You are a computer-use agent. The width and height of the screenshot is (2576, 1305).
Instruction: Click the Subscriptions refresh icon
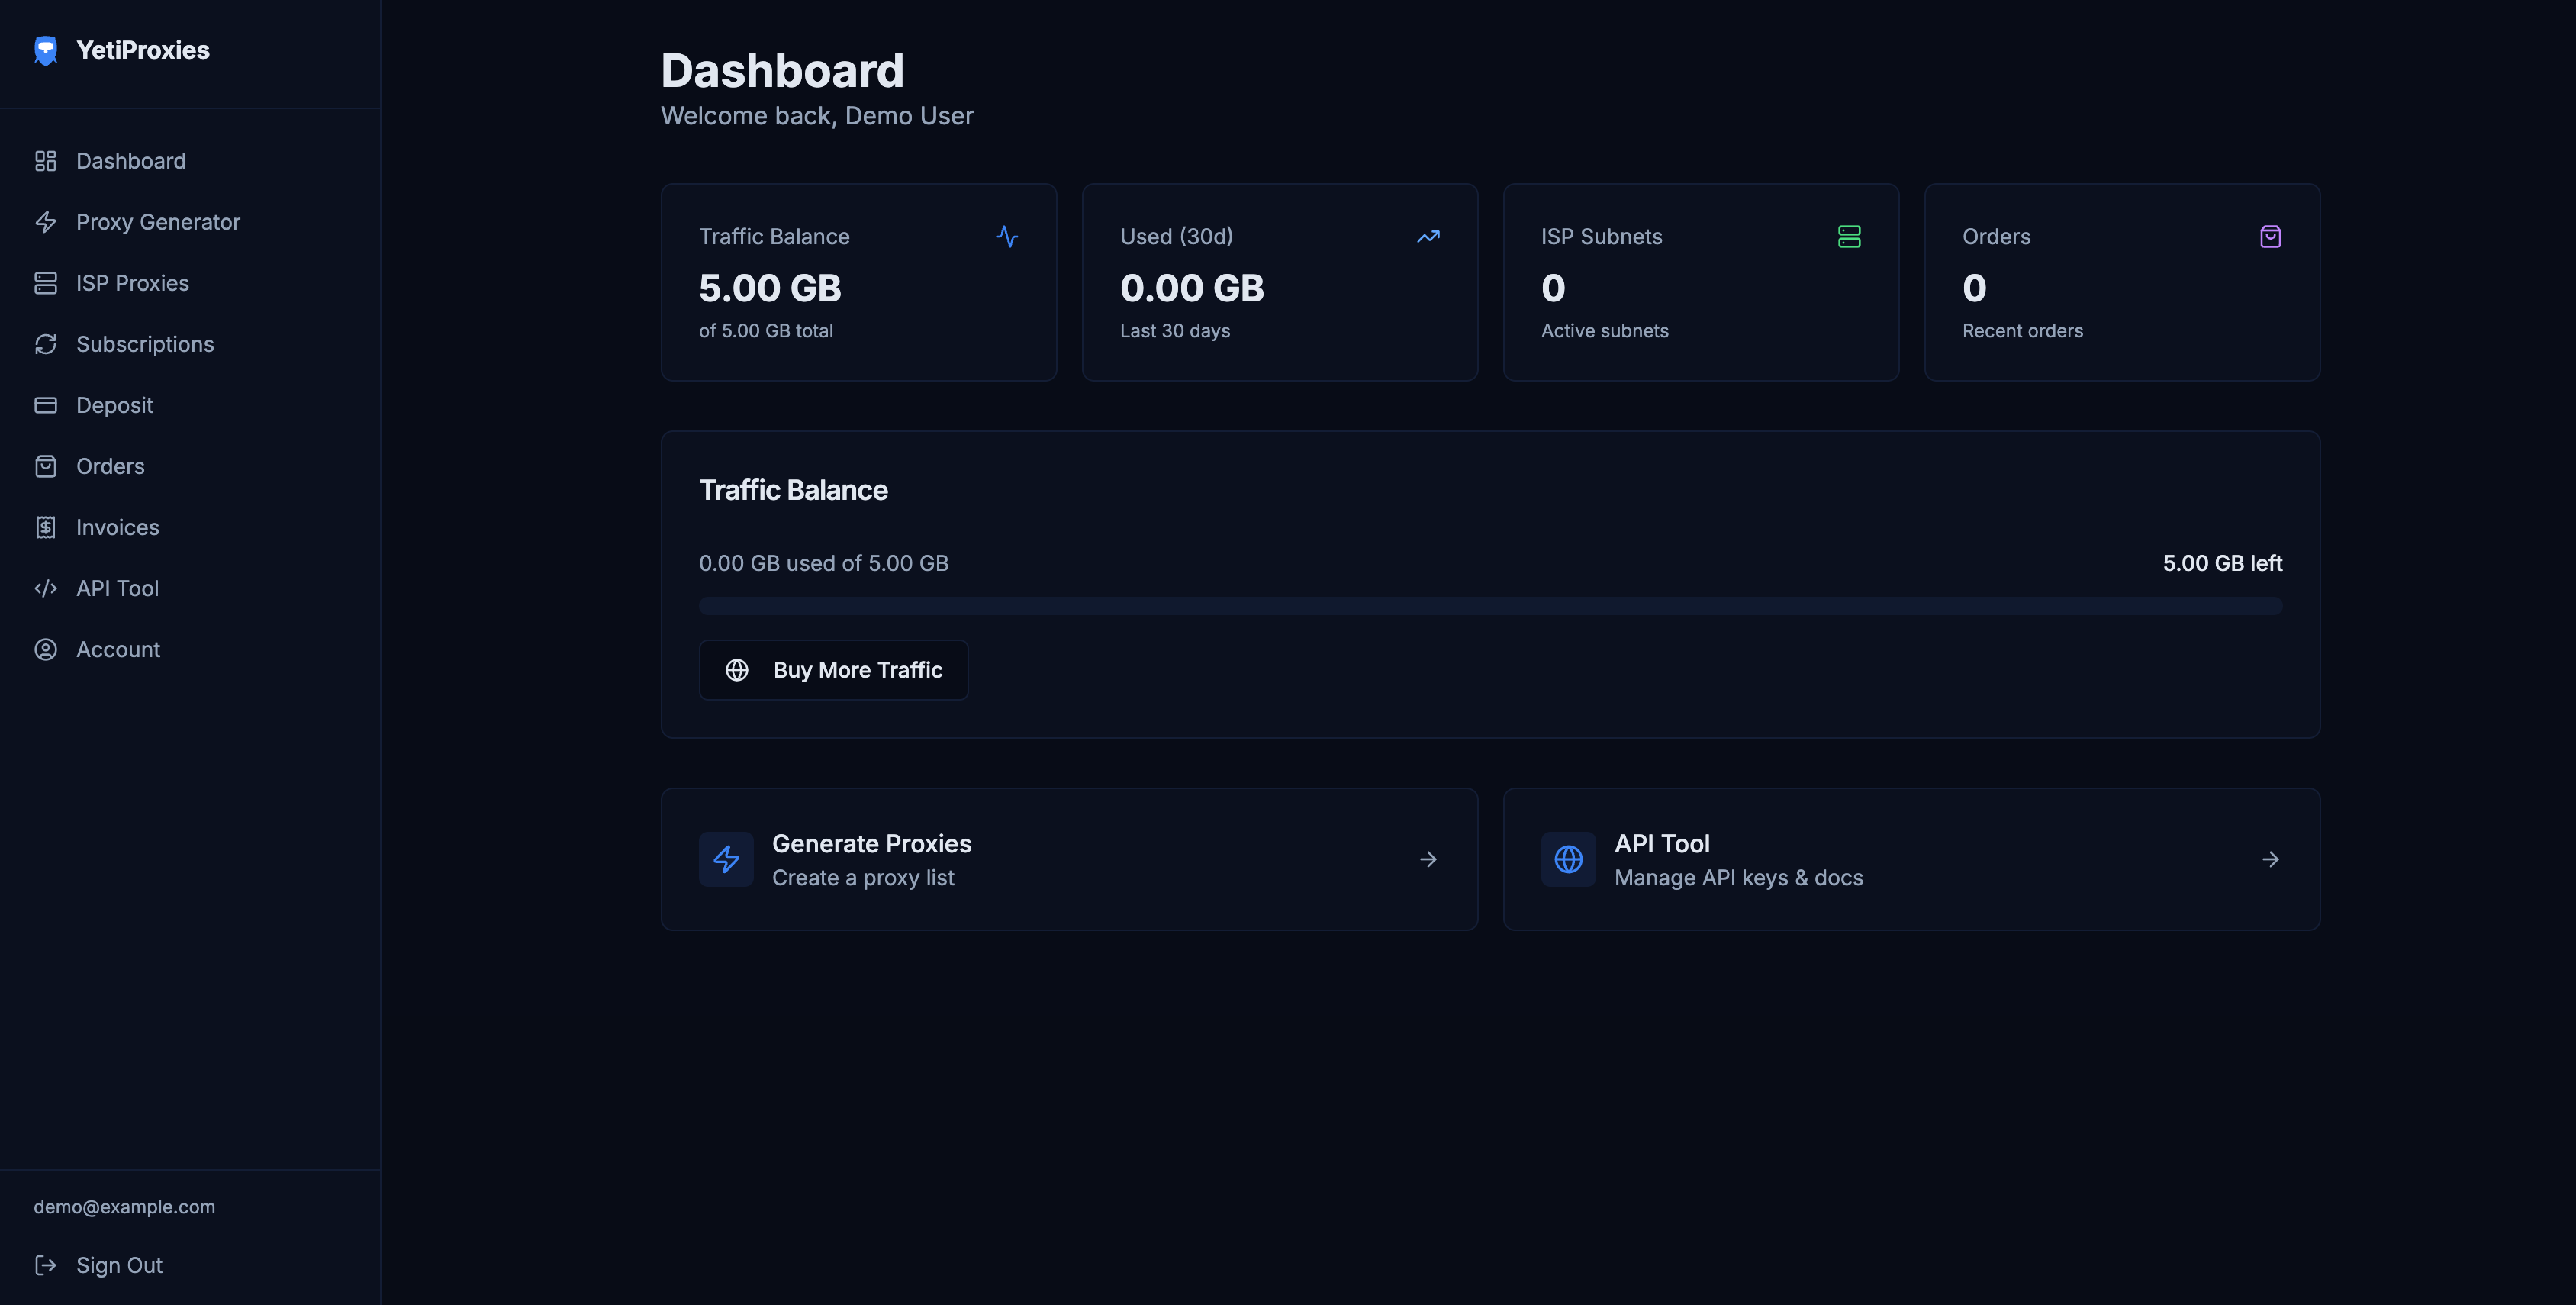point(46,344)
